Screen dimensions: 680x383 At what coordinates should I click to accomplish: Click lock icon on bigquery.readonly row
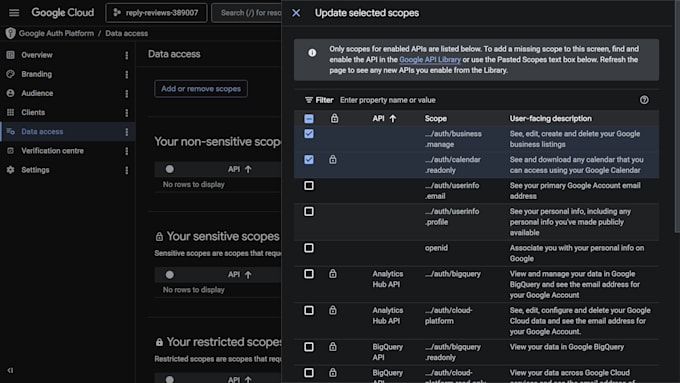[333, 346]
